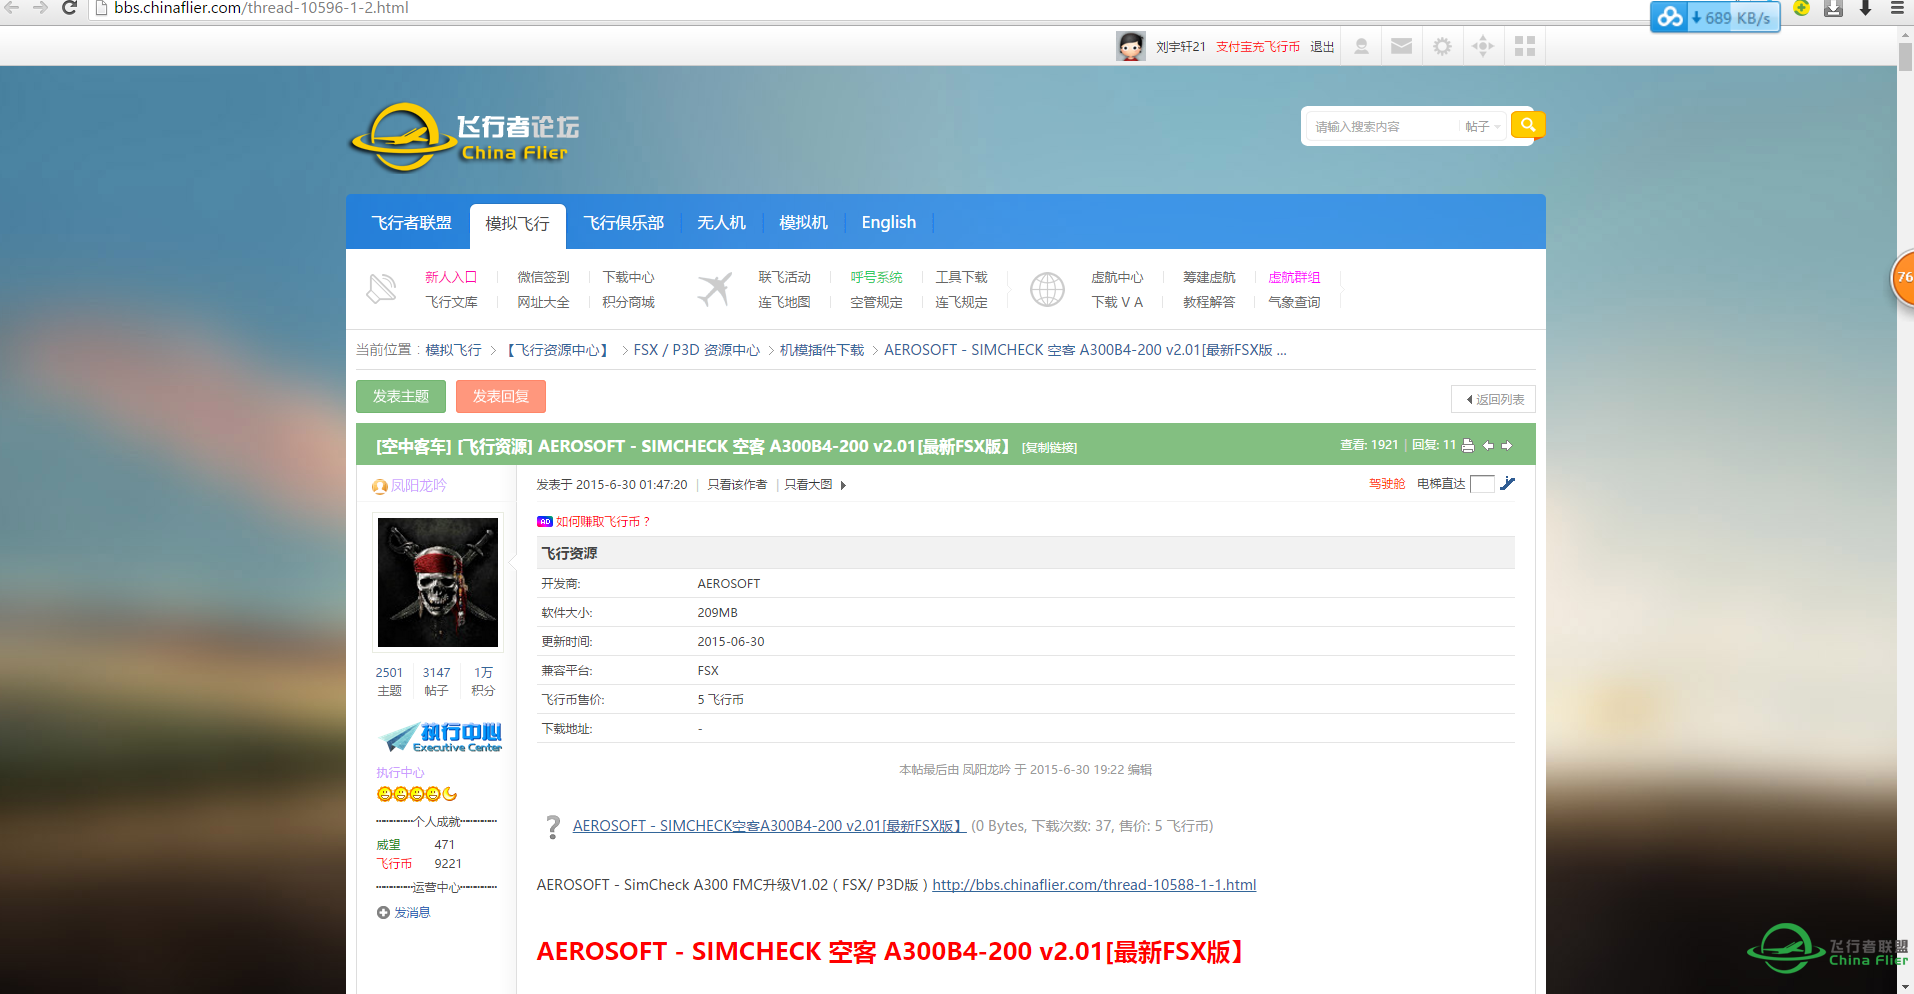Click the 电梯直达 floor number input box
The width and height of the screenshot is (1914, 994).
point(1482,484)
